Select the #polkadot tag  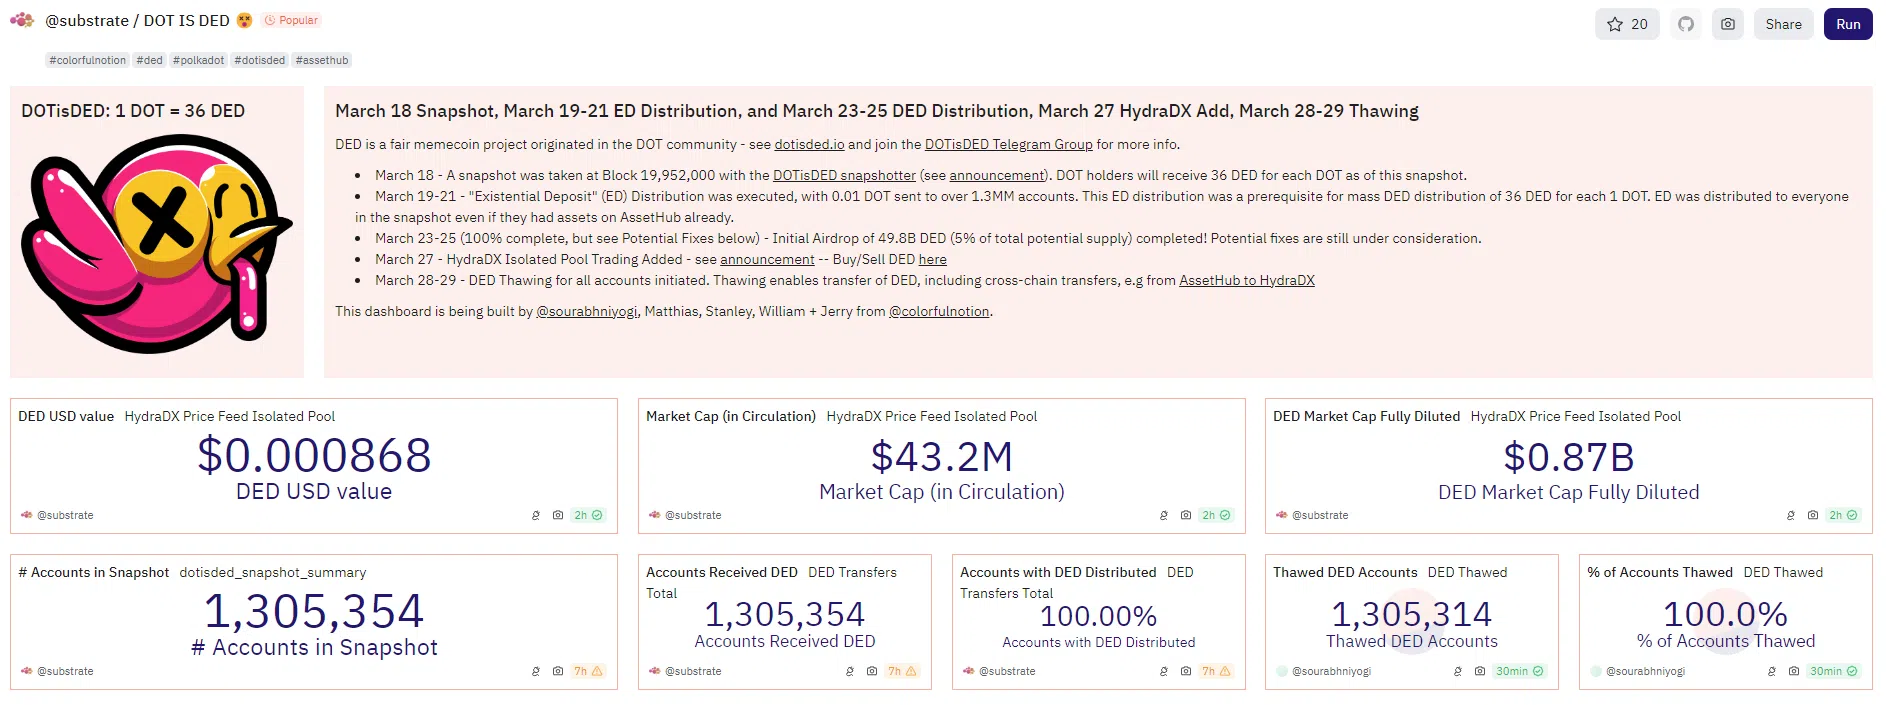pyautogui.click(x=198, y=60)
